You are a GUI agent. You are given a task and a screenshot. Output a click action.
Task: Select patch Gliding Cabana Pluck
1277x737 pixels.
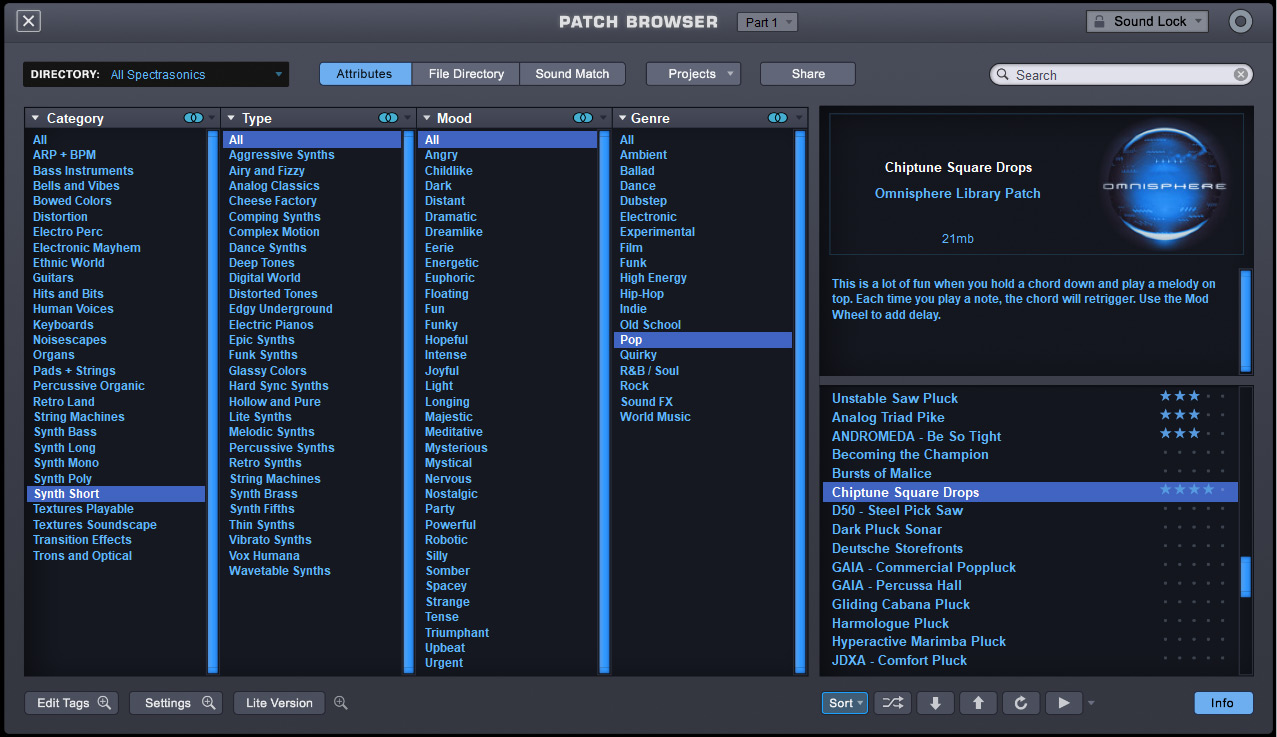point(901,604)
